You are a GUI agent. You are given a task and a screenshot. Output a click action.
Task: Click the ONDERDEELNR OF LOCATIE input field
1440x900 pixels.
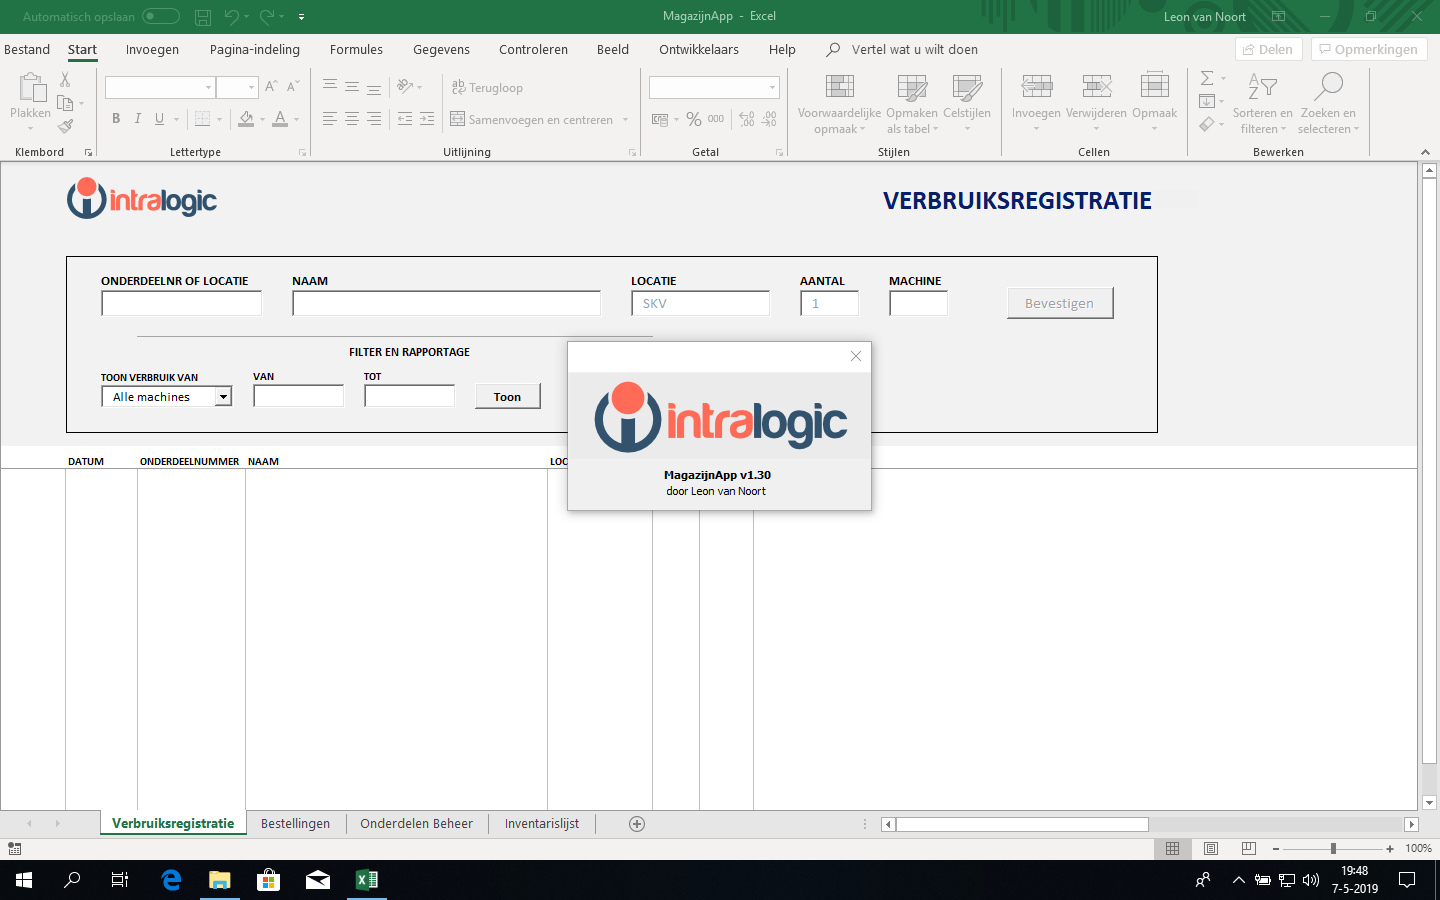181,303
